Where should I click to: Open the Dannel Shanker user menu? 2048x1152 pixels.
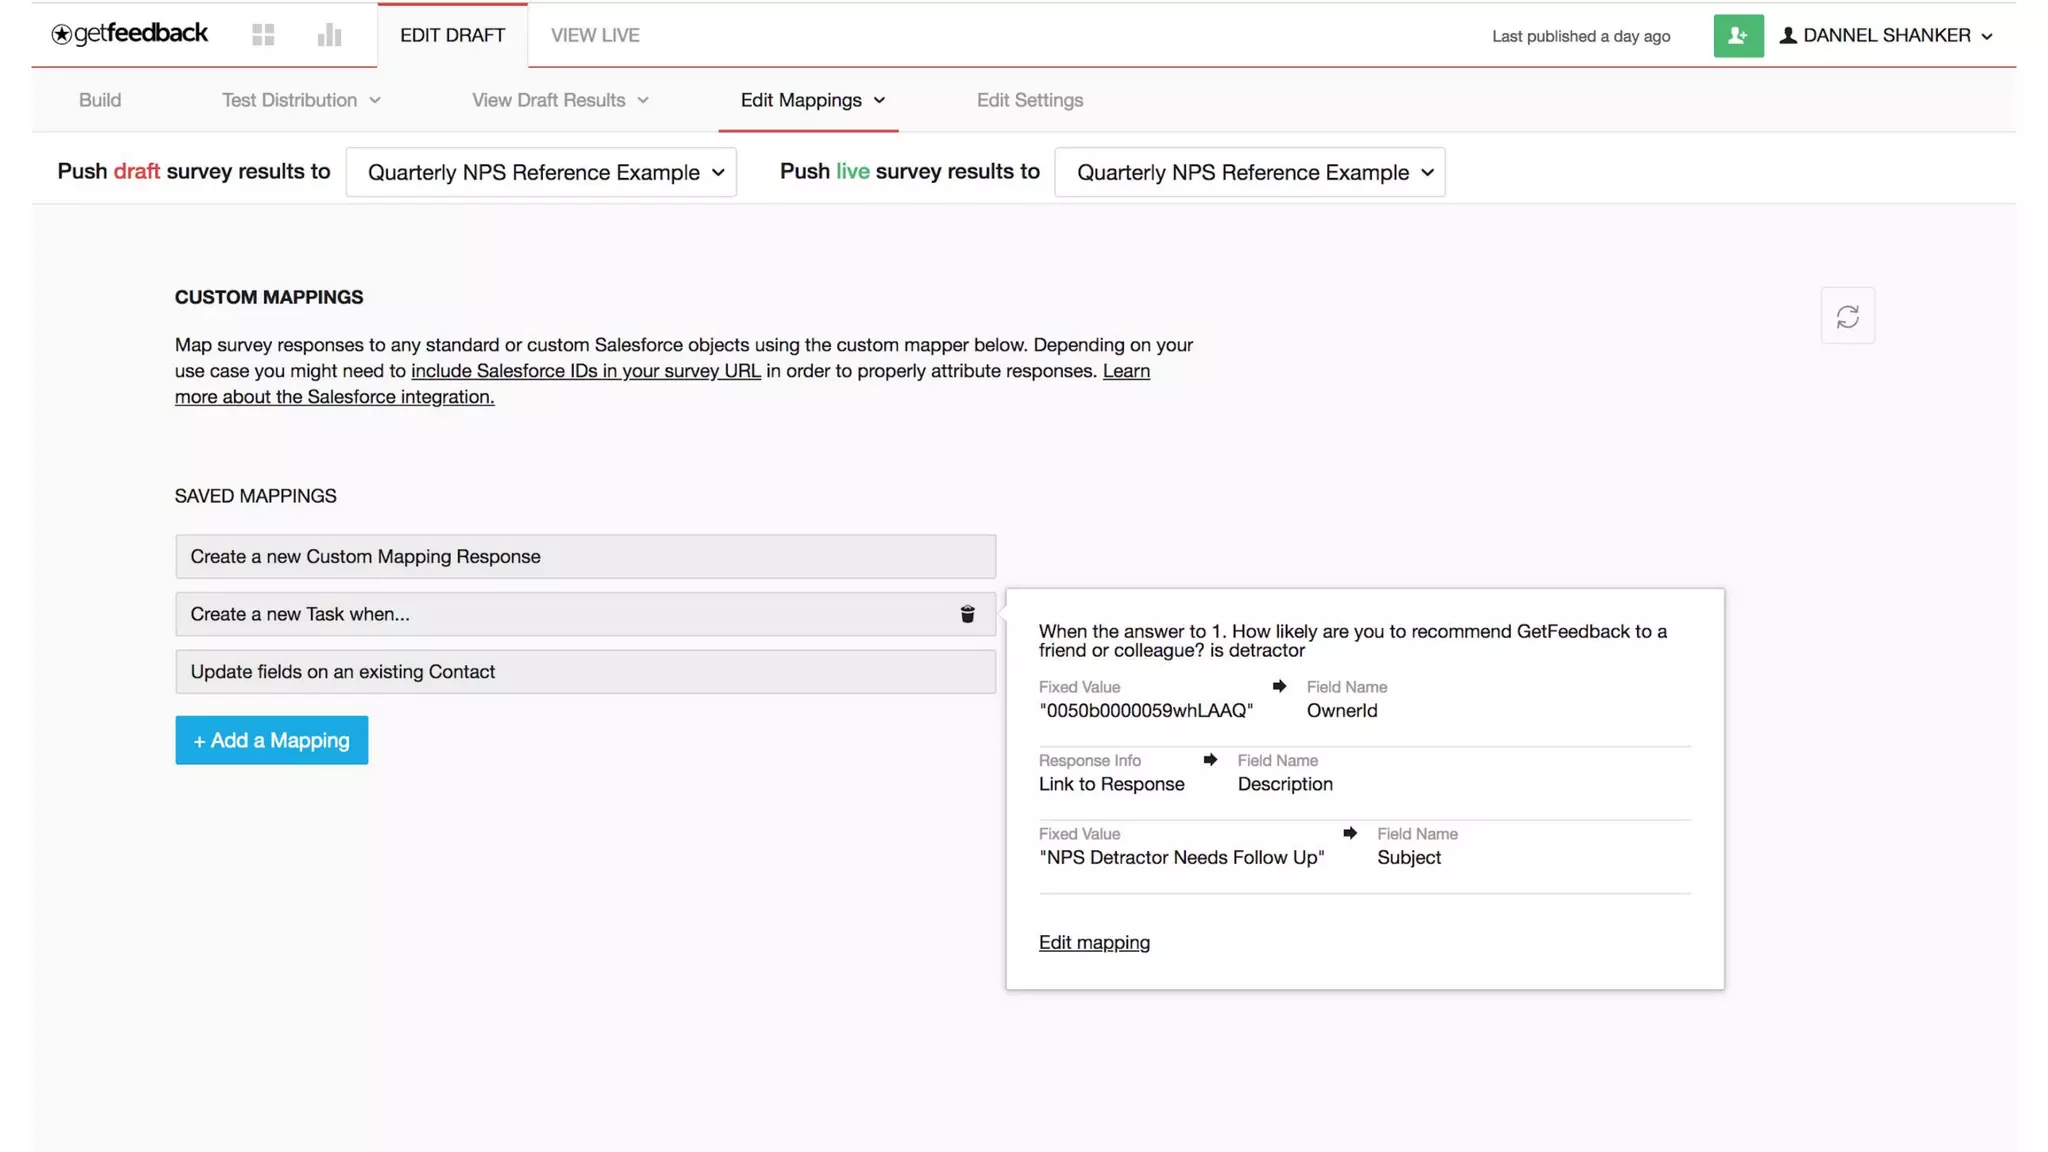(1886, 35)
